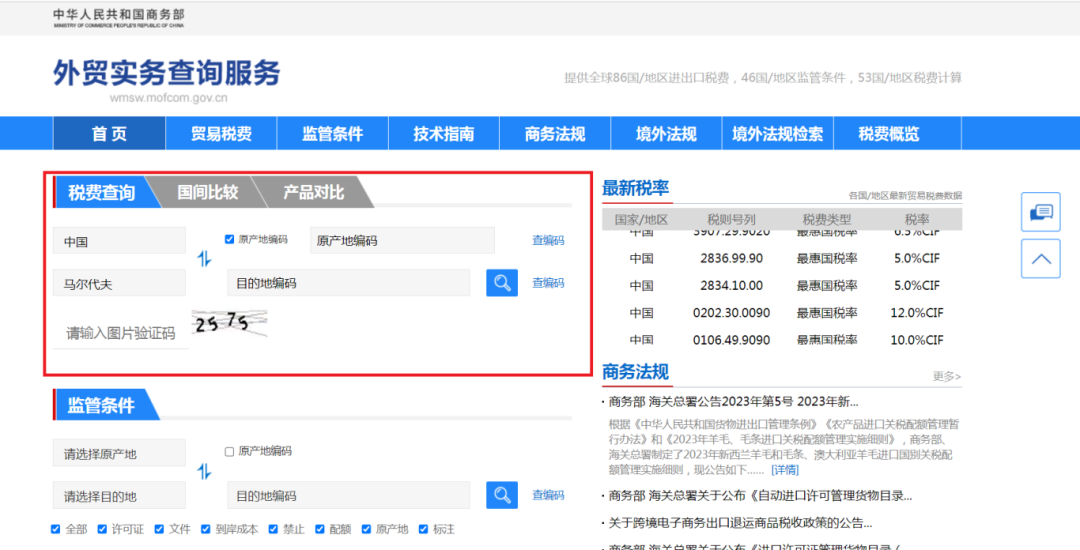
Task: Toggle the 标注 checkbox
Action: coord(422,529)
